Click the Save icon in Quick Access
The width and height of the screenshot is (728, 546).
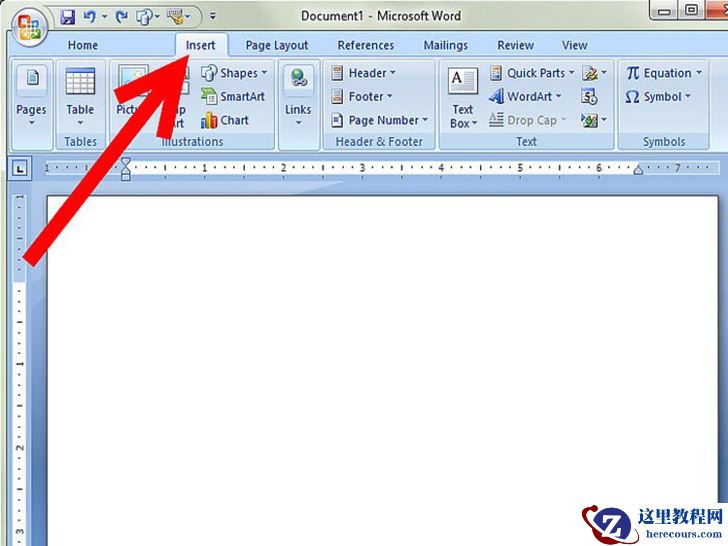pos(68,18)
